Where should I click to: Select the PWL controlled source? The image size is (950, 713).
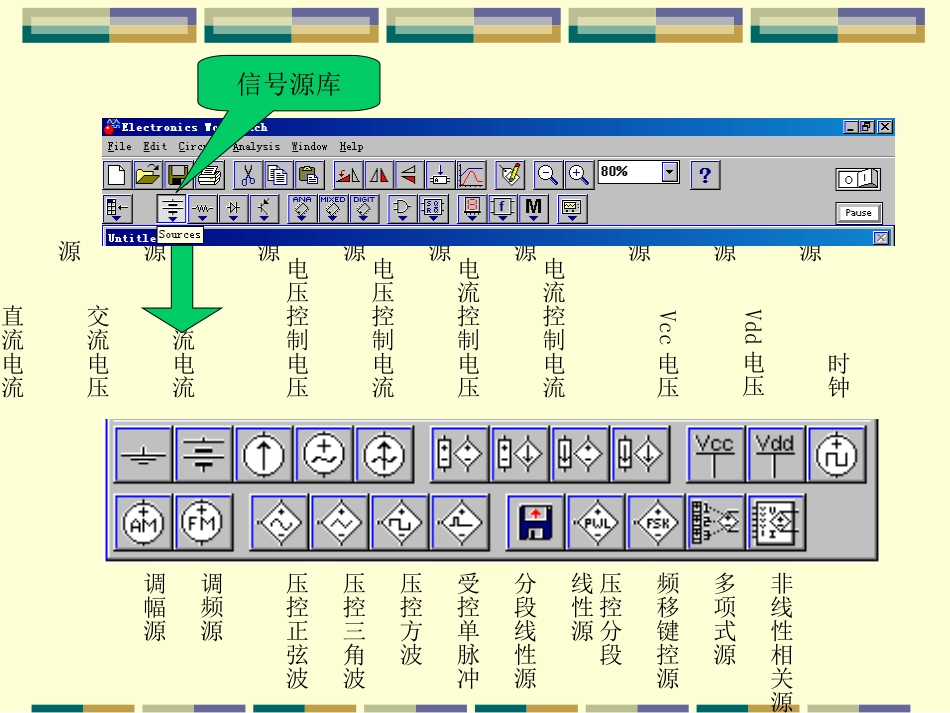click(x=596, y=522)
